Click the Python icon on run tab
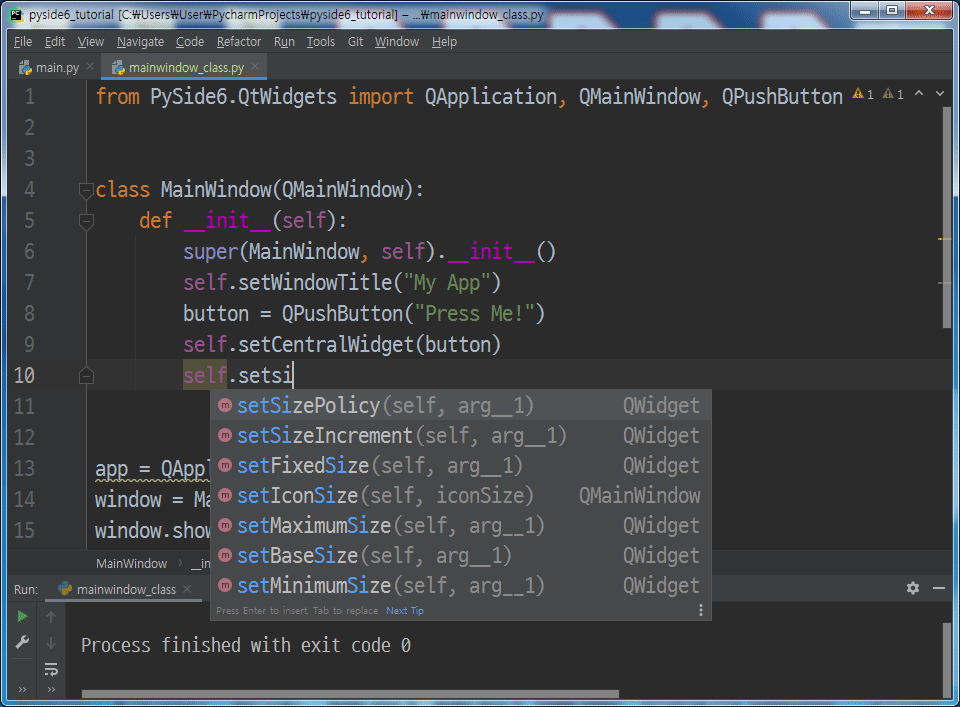The image size is (960, 707). click(65, 589)
